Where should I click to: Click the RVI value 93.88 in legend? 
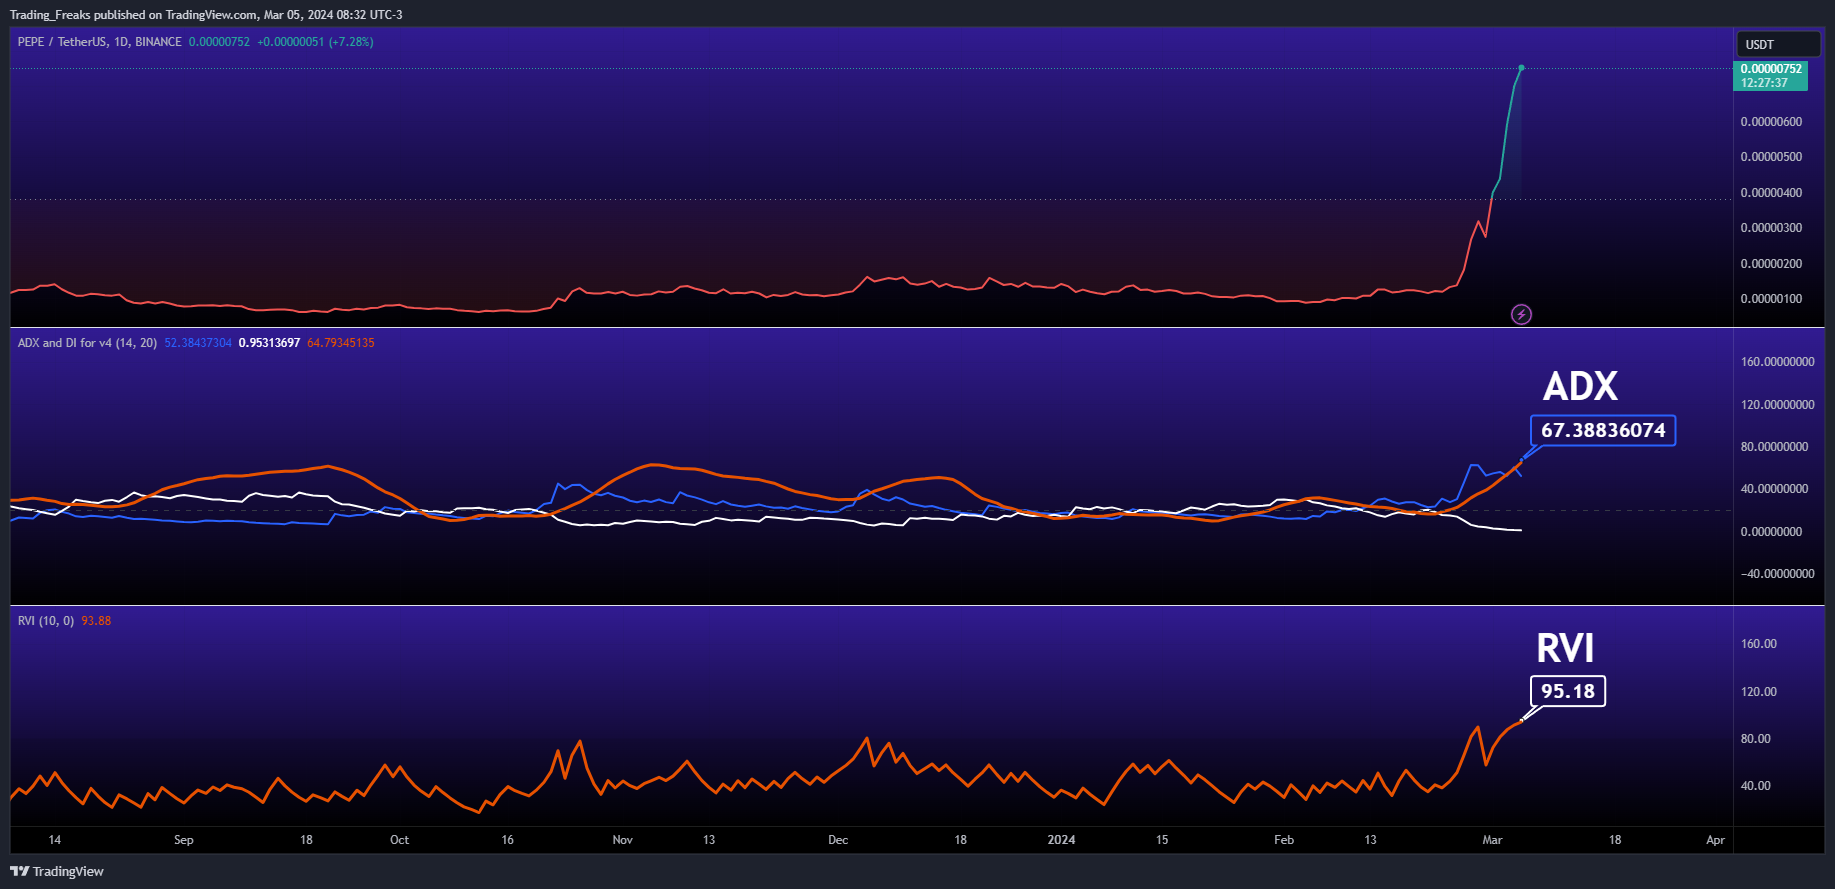[x=96, y=621]
